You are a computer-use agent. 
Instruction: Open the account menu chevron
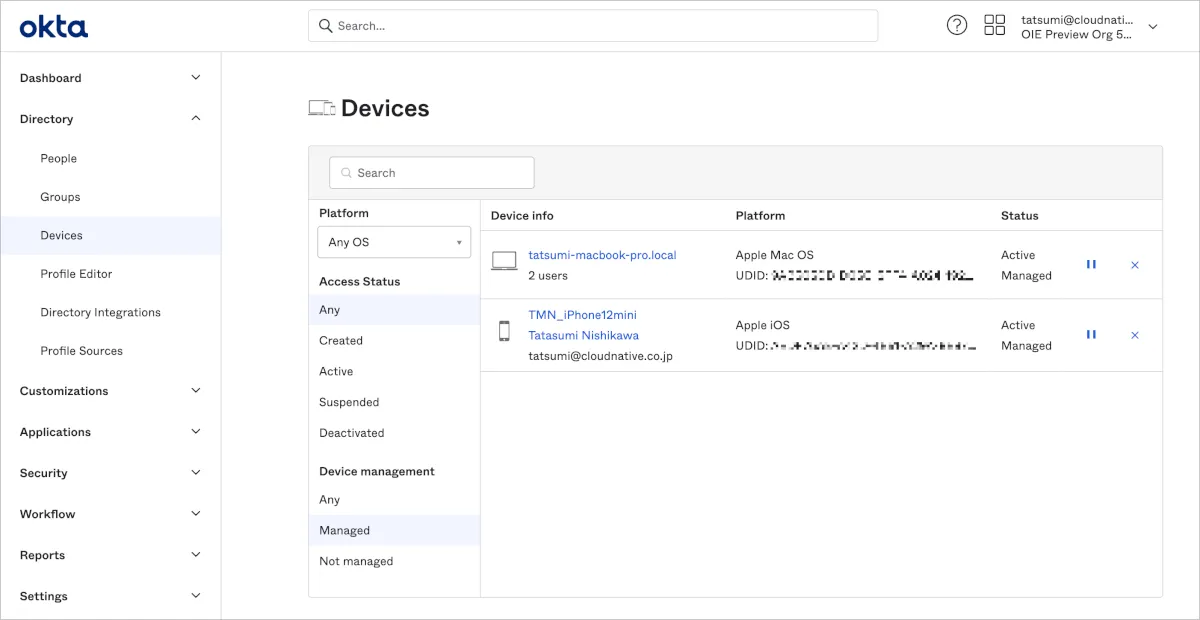coord(1152,27)
